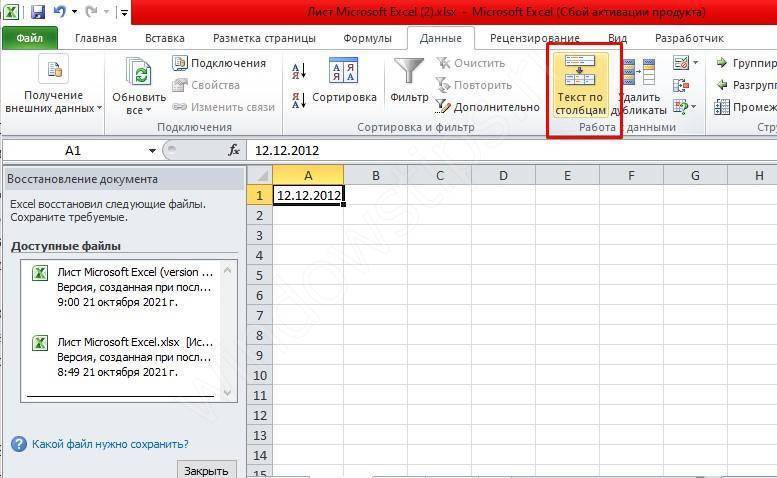Open the What-If analysis icon
Viewport: 777px width, 478px height.
(681, 106)
